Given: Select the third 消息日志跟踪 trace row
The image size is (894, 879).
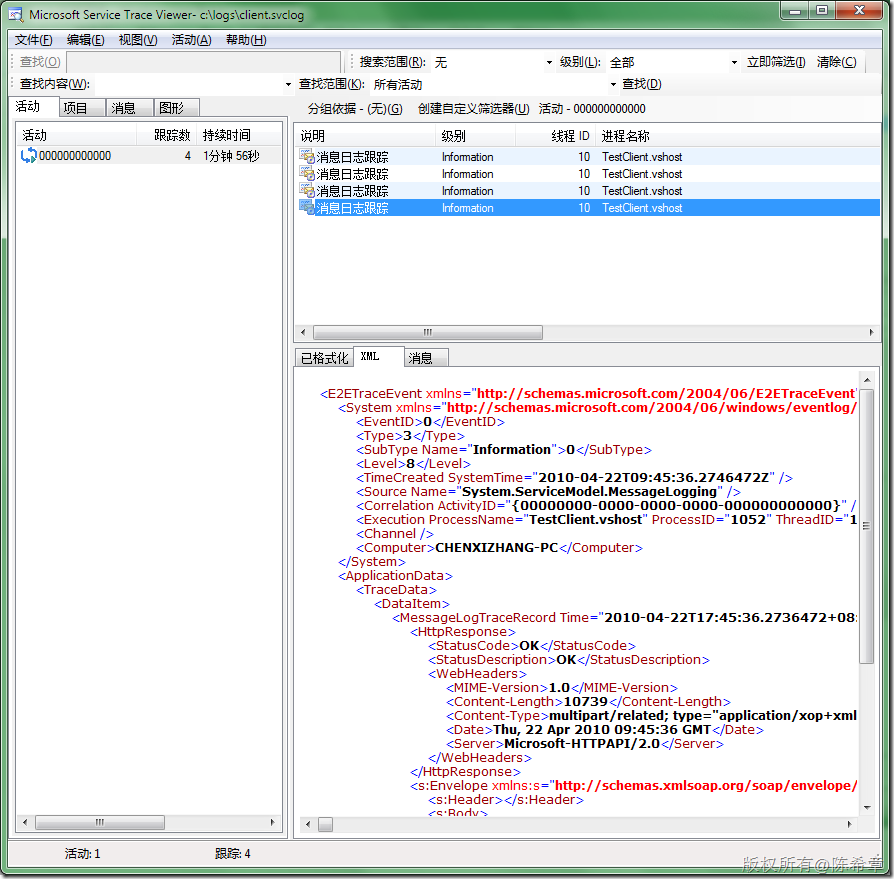Looking at the screenshot, I should [x=587, y=191].
